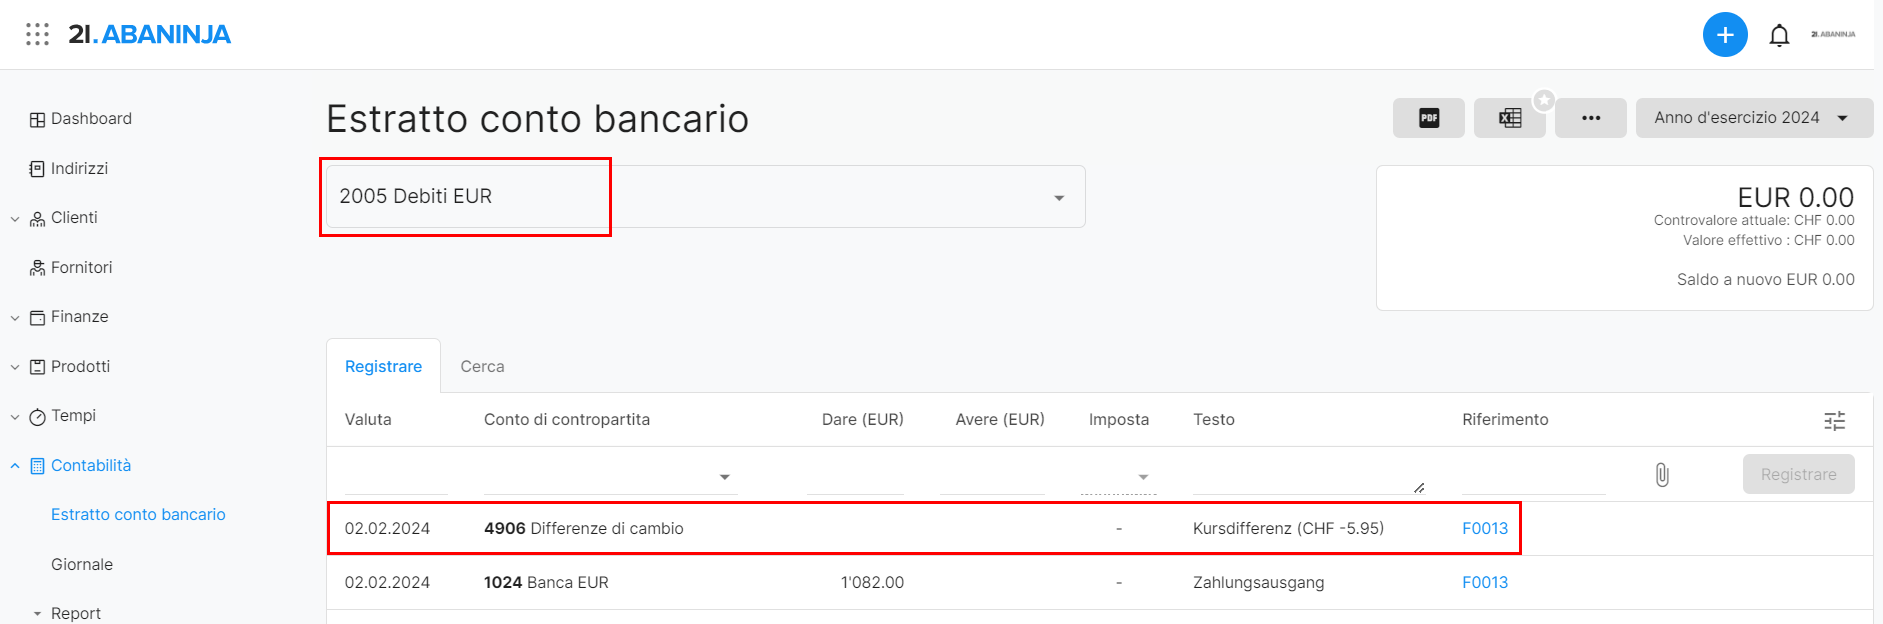Attach a file with paperclip icon
Viewport: 1883px width, 624px height.
[x=1662, y=475]
